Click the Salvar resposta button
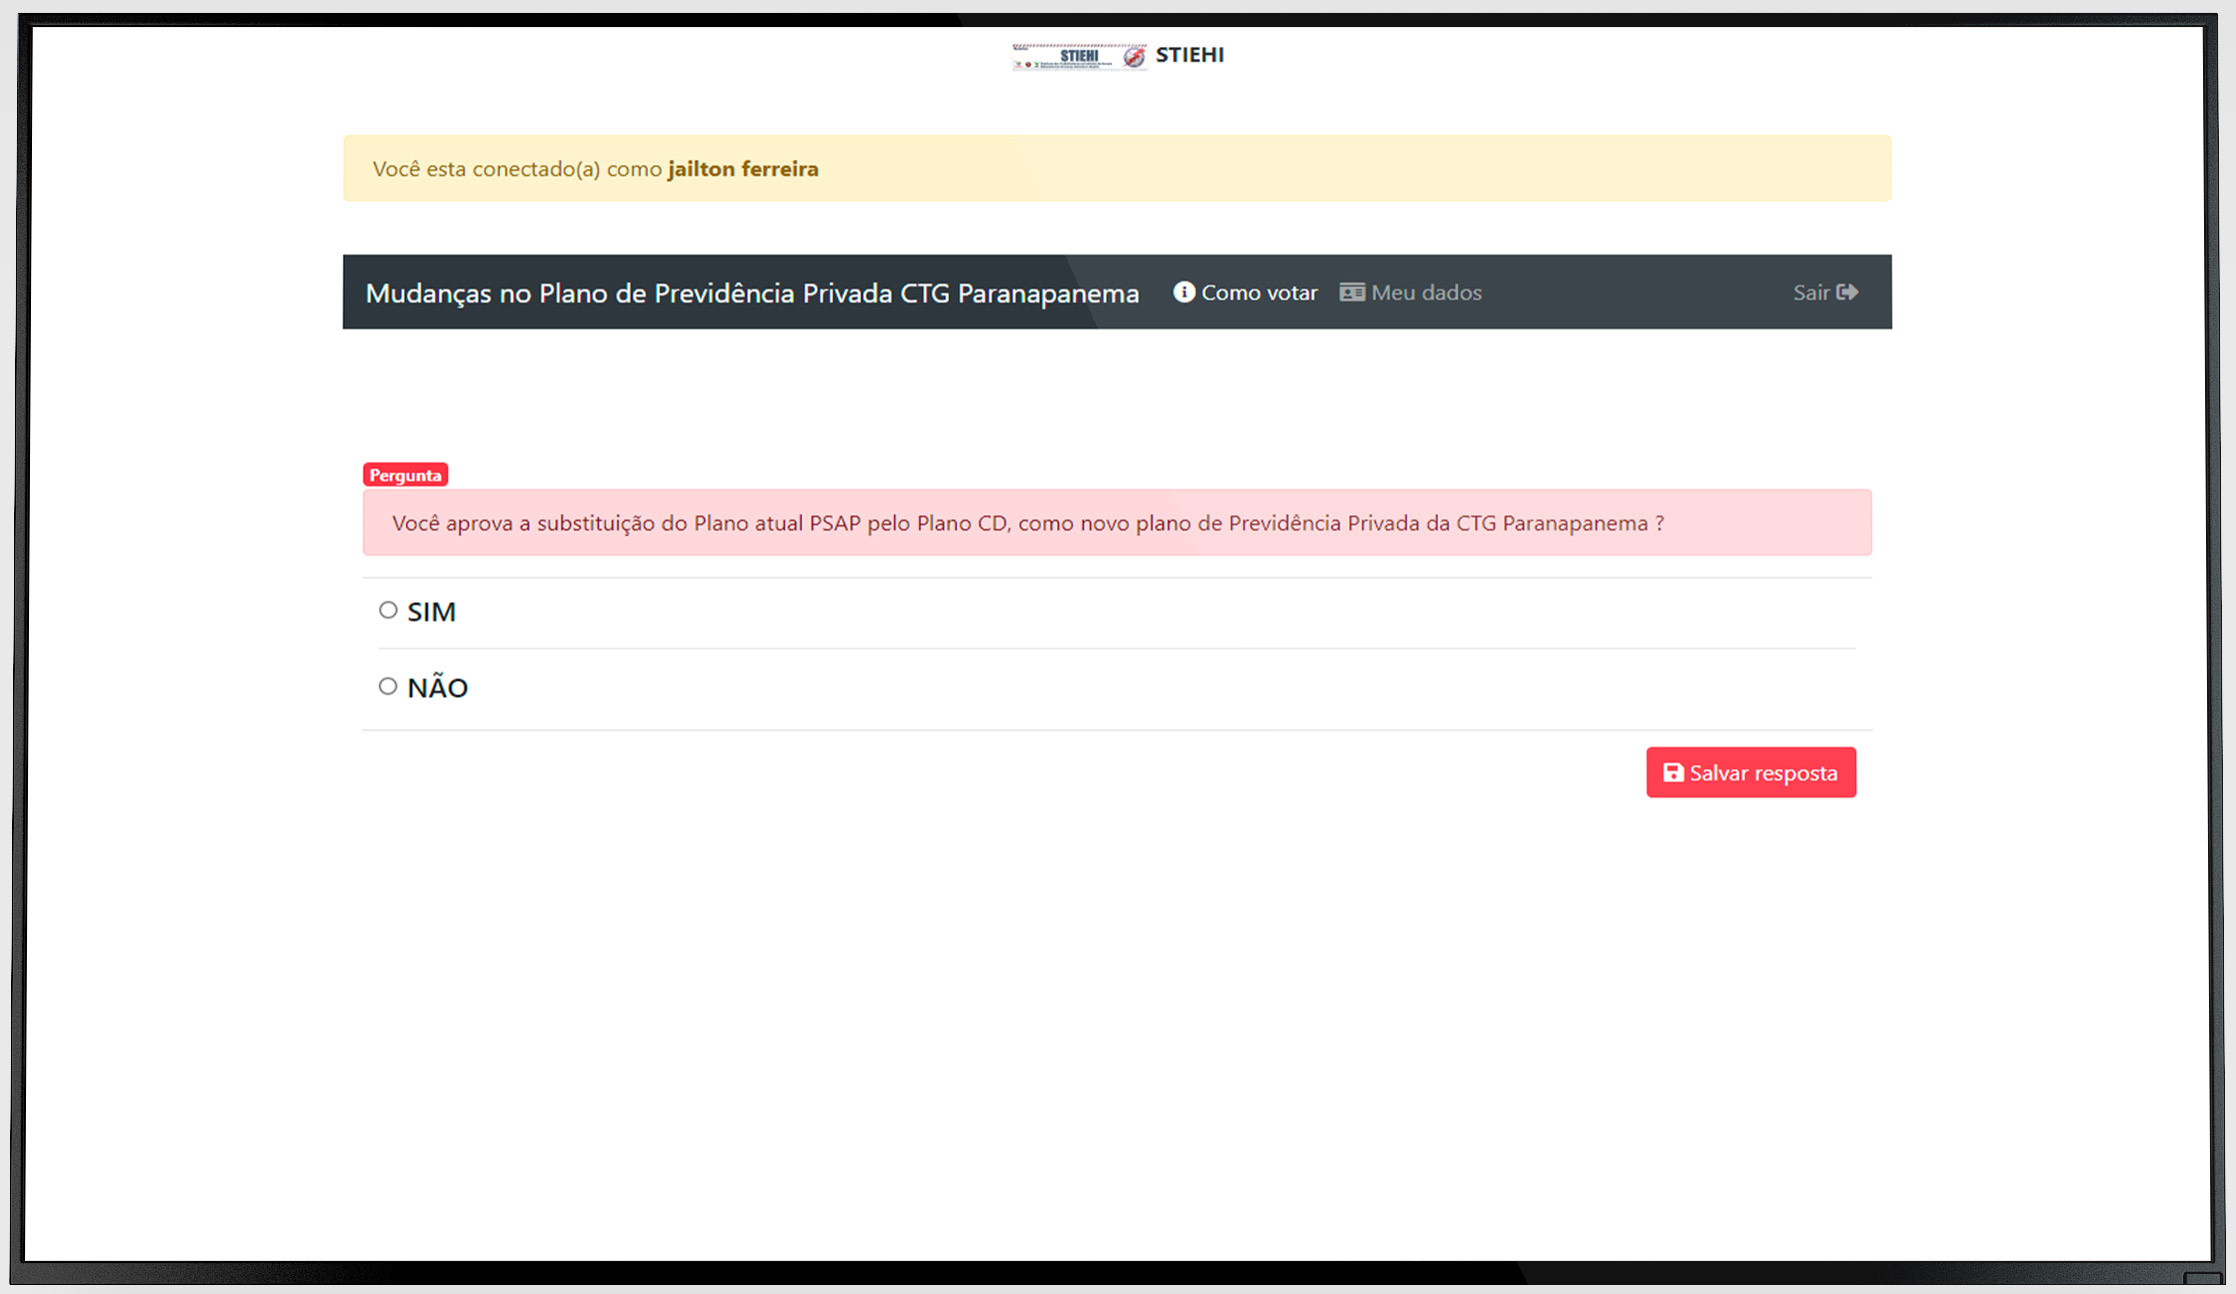 click(x=1751, y=772)
